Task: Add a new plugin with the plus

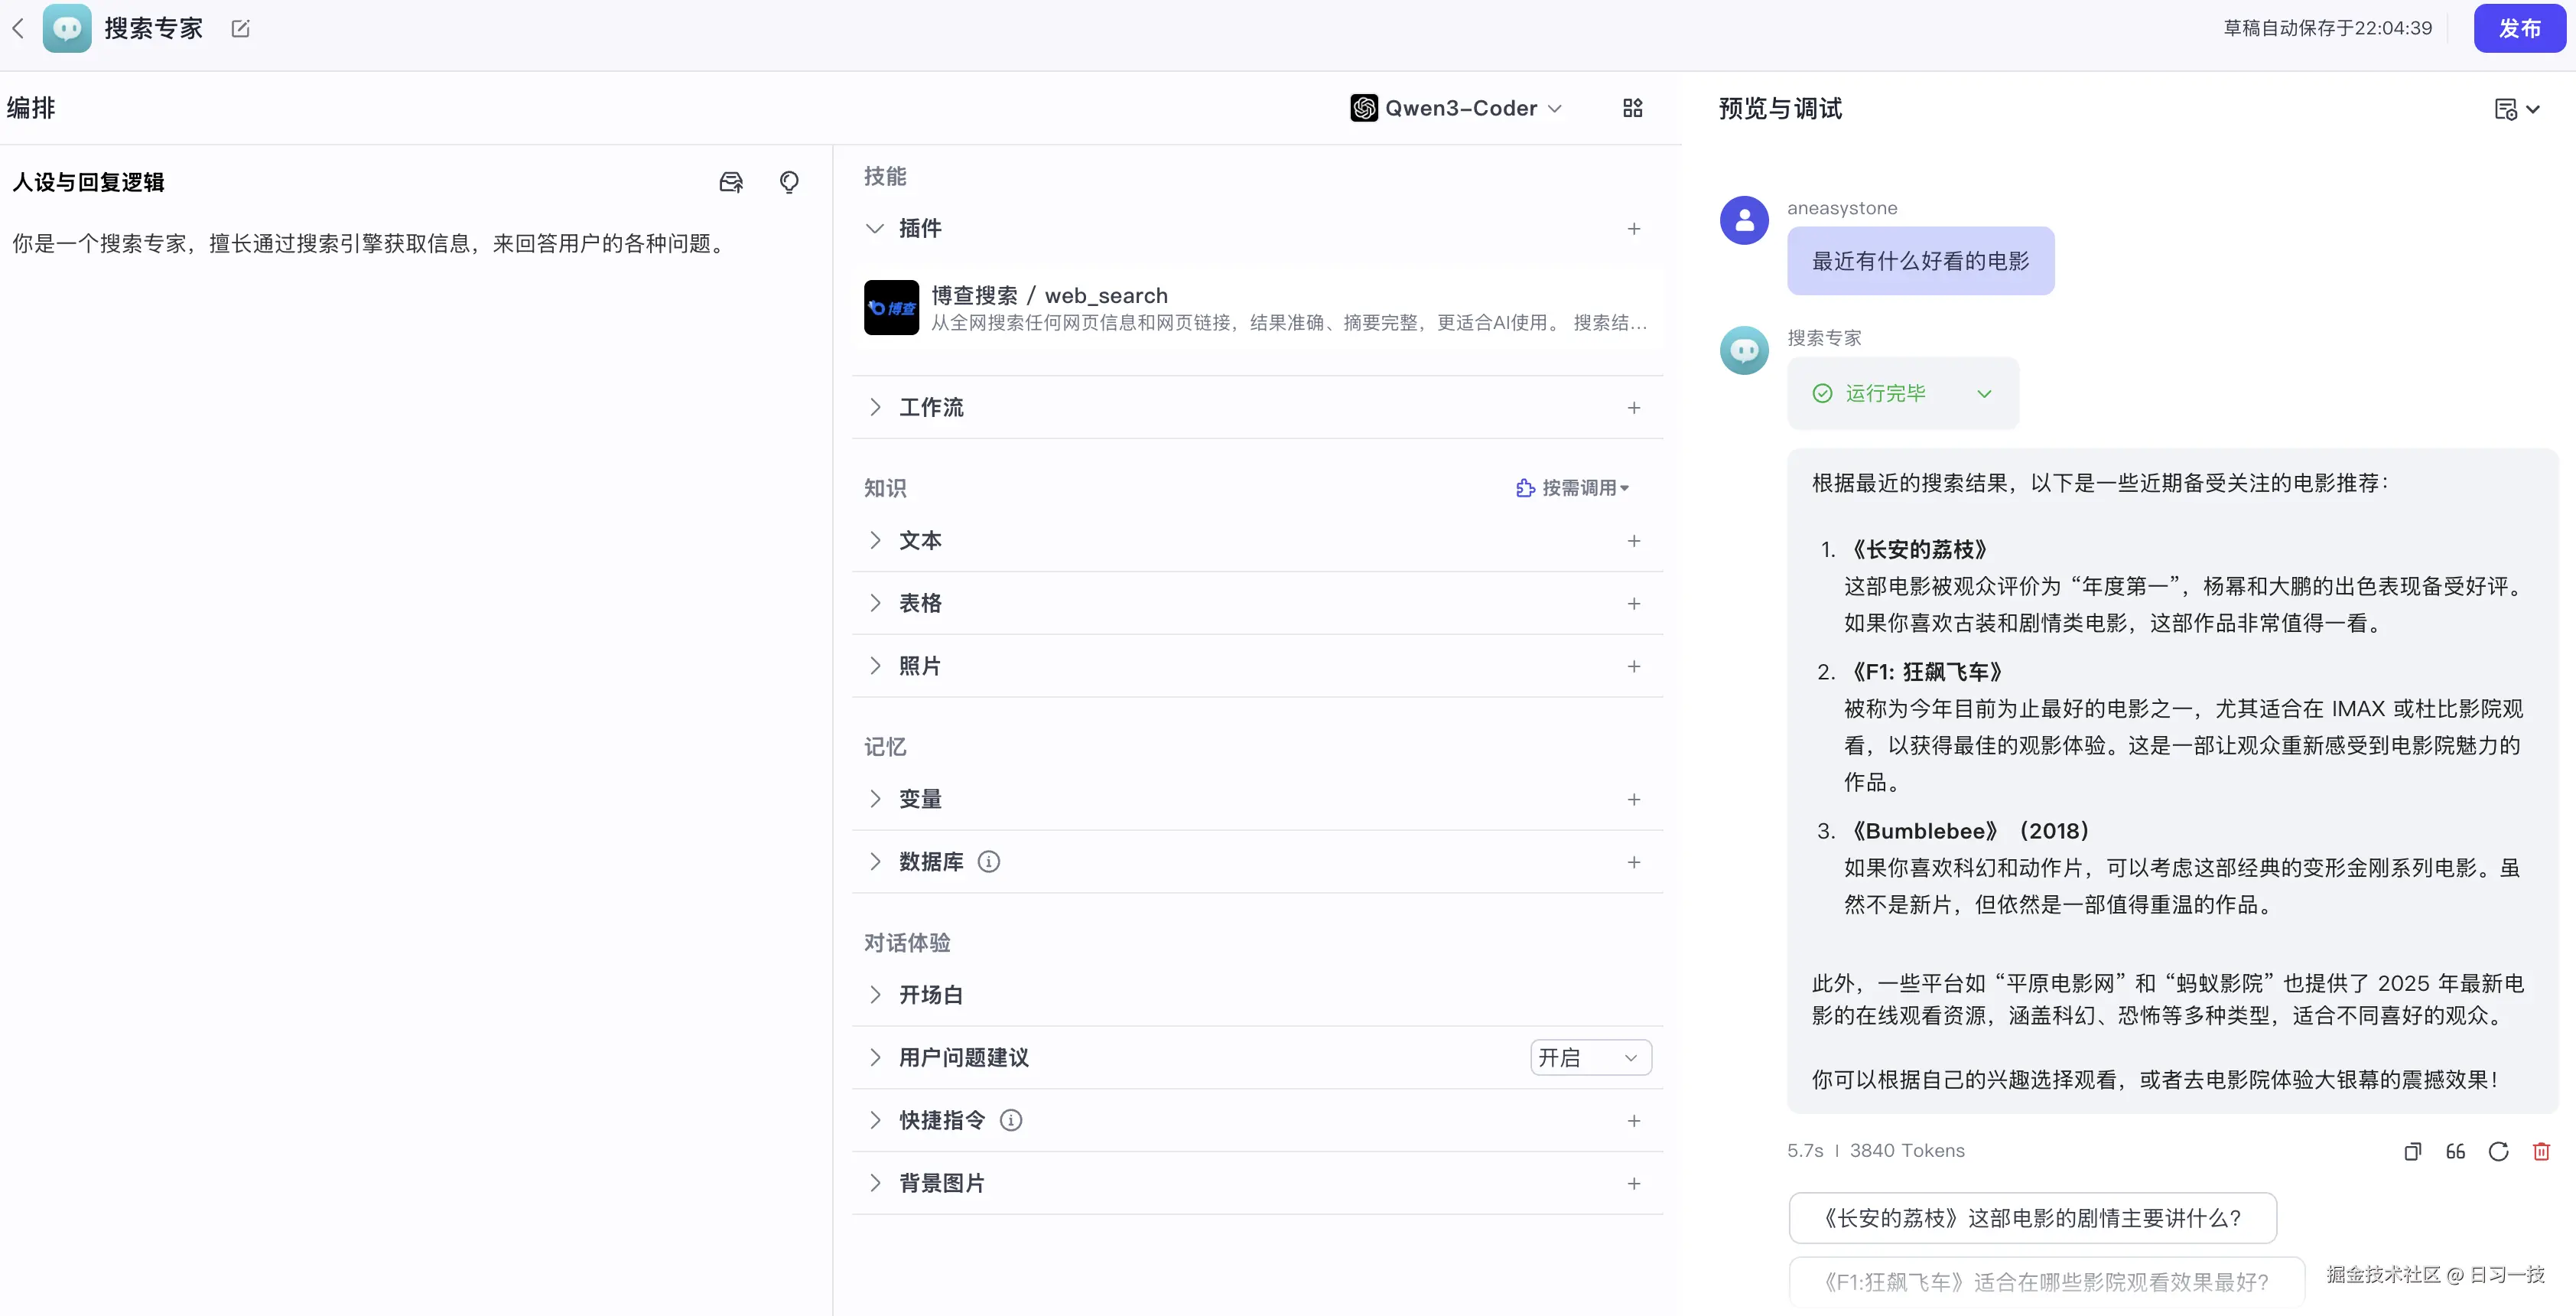Action: (x=1633, y=229)
